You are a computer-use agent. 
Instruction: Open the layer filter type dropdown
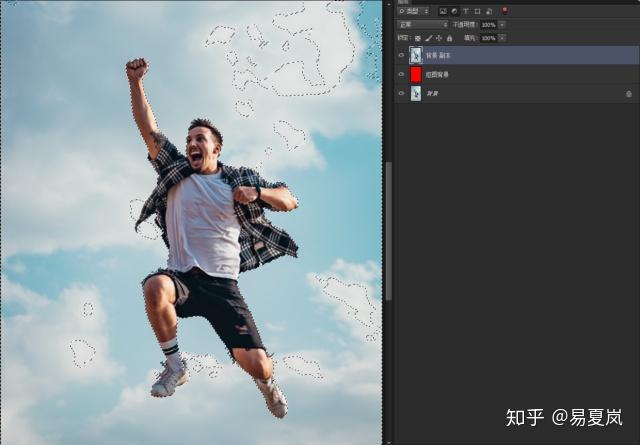click(x=414, y=11)
